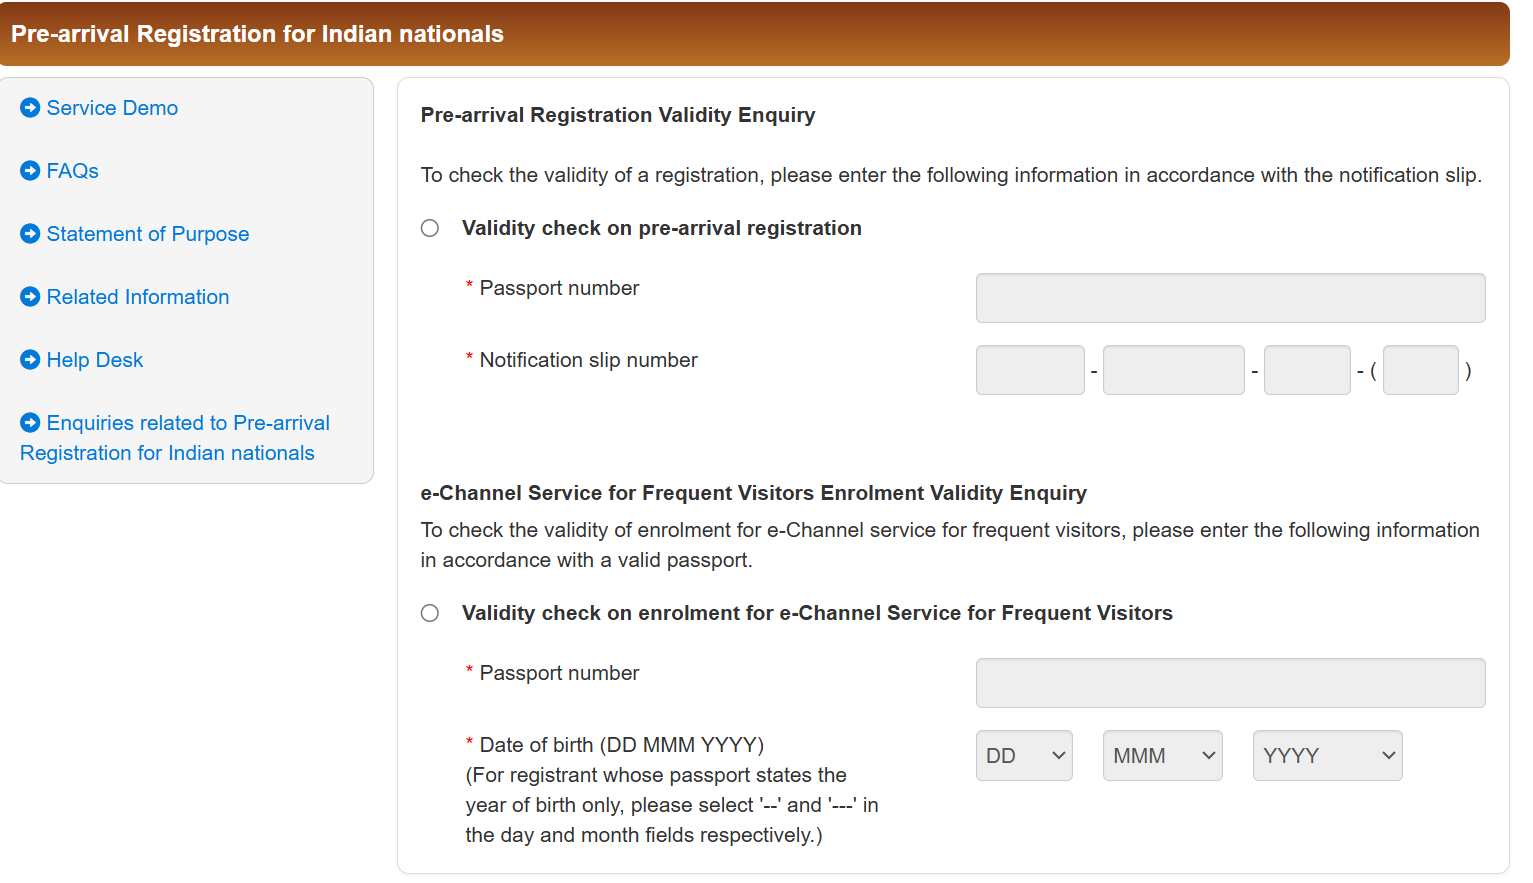Click the arrow icon beside Enquiries related link

coord(29,423)
